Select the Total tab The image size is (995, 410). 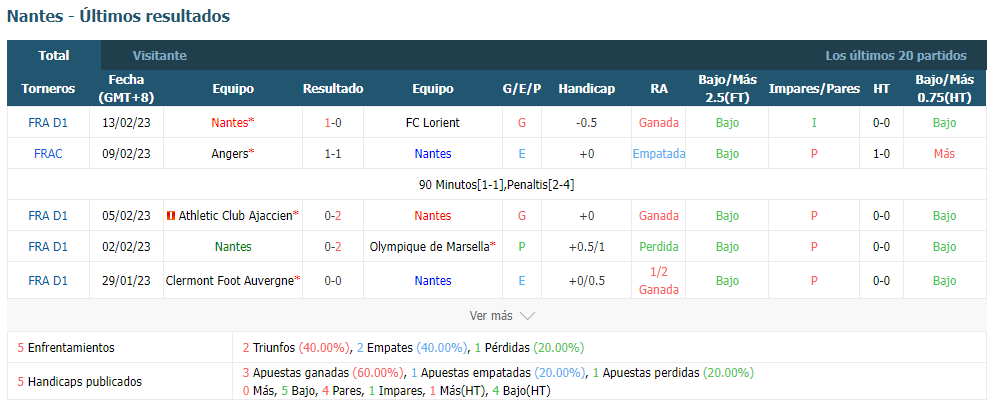[x=54, y=55]
